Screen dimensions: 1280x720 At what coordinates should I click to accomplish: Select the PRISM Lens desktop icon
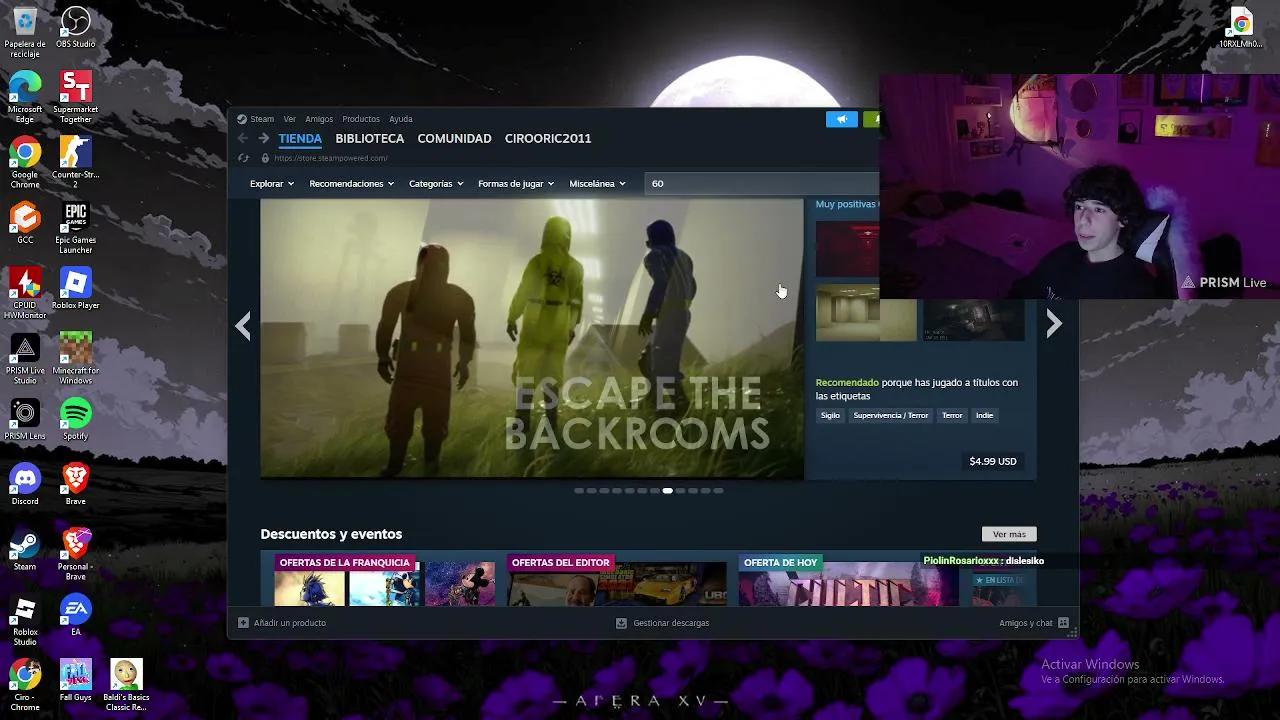pyautogui.click(x=25, y=420)
